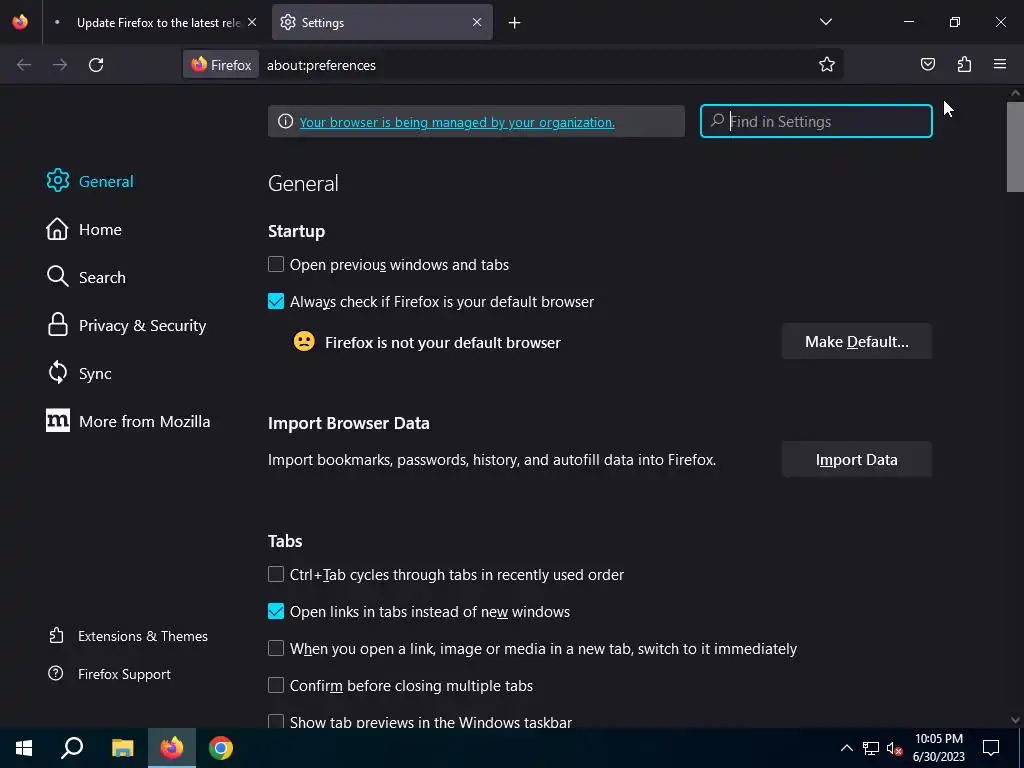Open the General settings category
This screenshot has height=768, width=1024.
90,181
